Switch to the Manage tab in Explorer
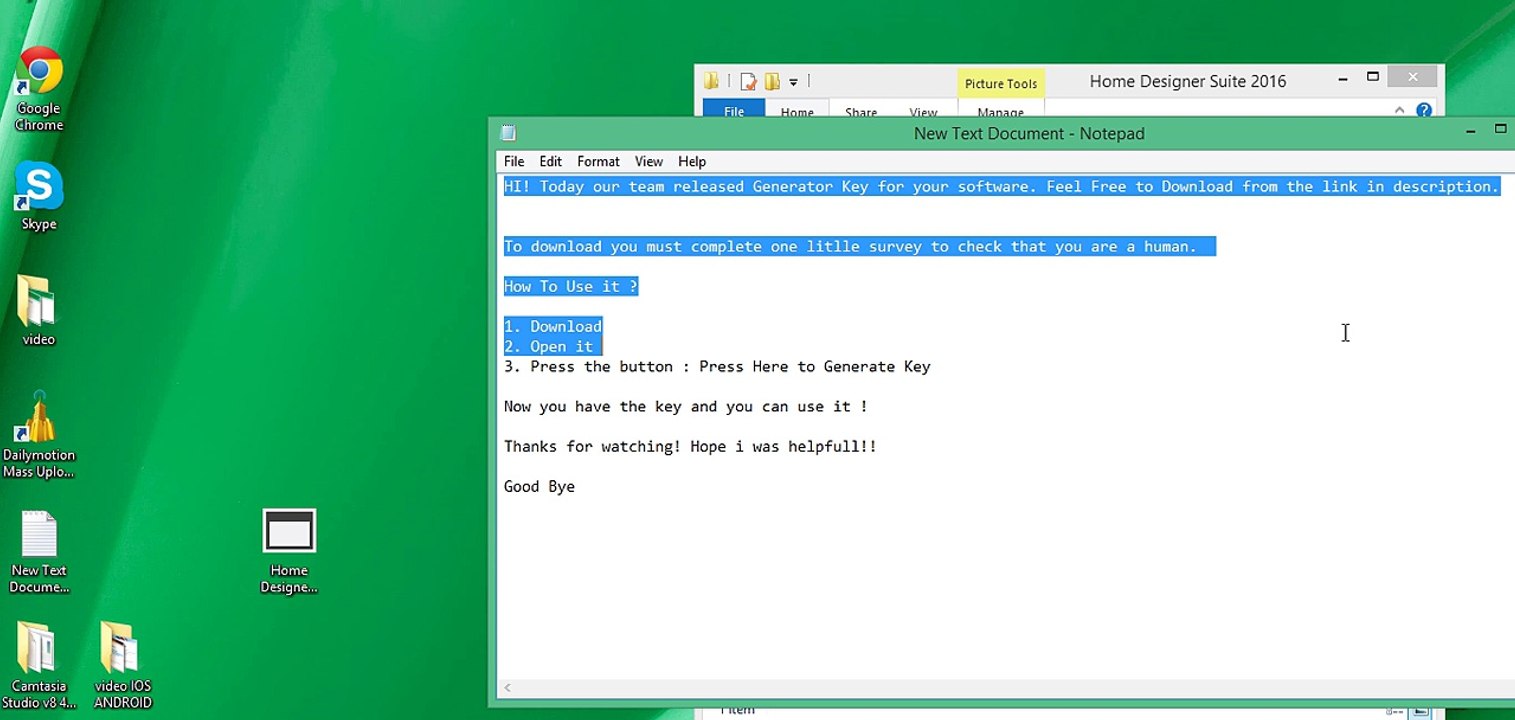Viewport: 1515px width, 720px height. (1001, 110)
